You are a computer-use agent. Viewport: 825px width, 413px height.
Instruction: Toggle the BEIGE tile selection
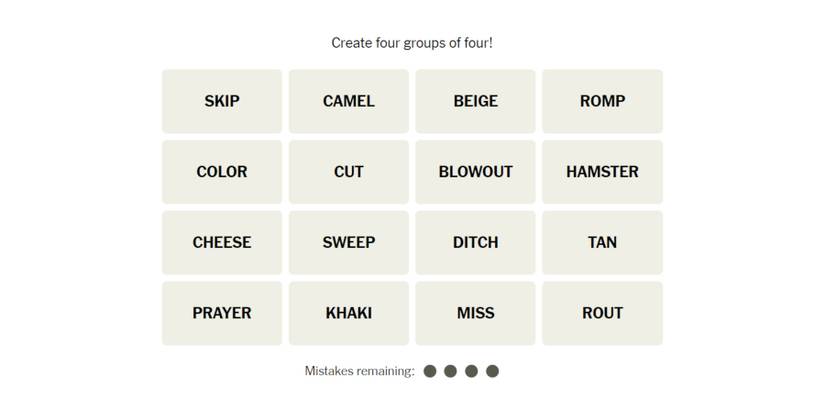475,101
